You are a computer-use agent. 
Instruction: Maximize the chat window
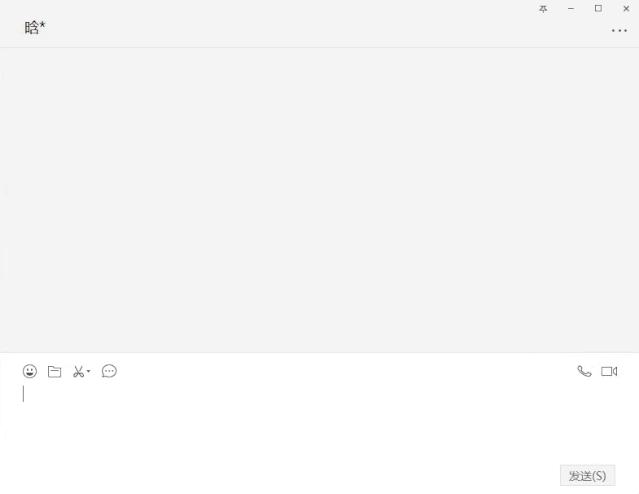pos(598,9)
